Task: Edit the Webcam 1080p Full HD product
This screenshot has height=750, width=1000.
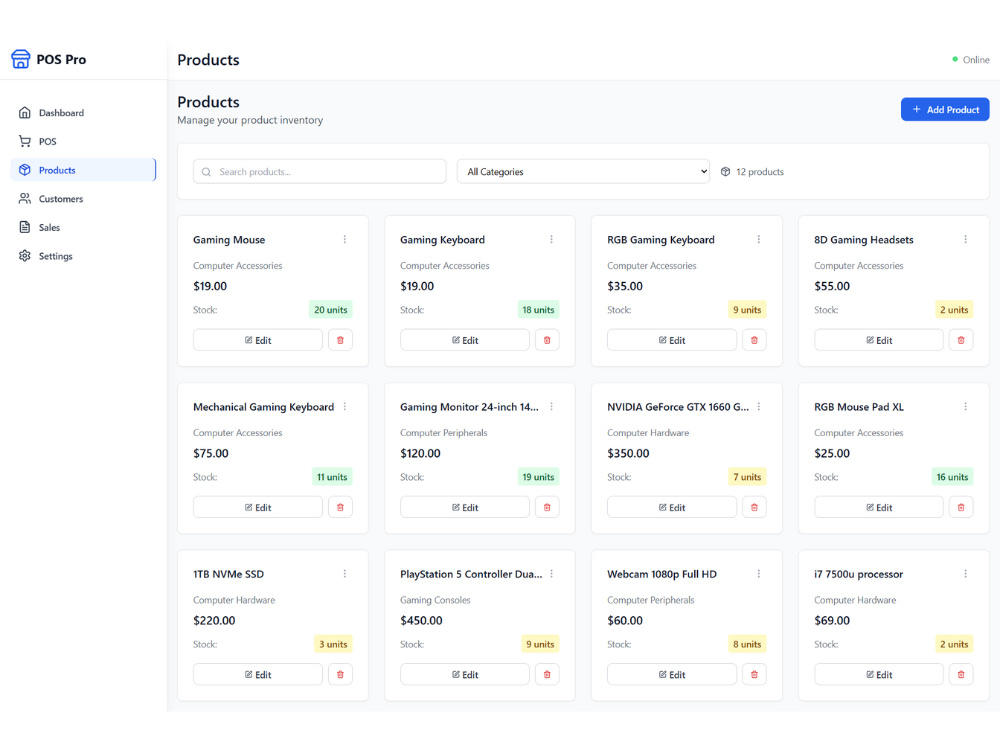Action: 672,674
